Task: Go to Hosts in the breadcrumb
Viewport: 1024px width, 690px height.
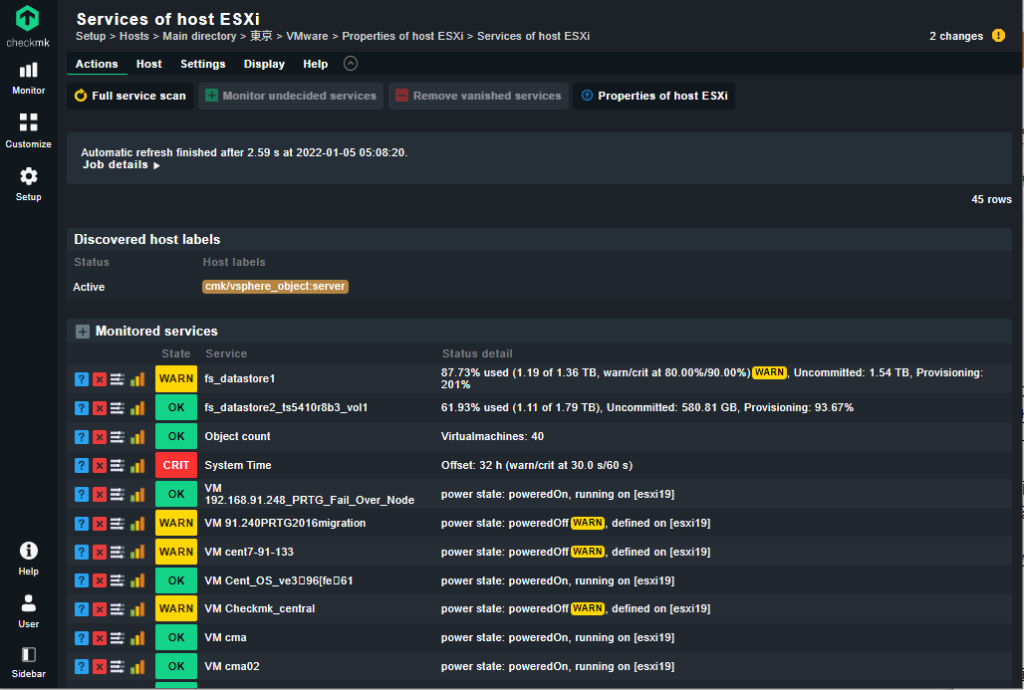Action: pos(134,36)
